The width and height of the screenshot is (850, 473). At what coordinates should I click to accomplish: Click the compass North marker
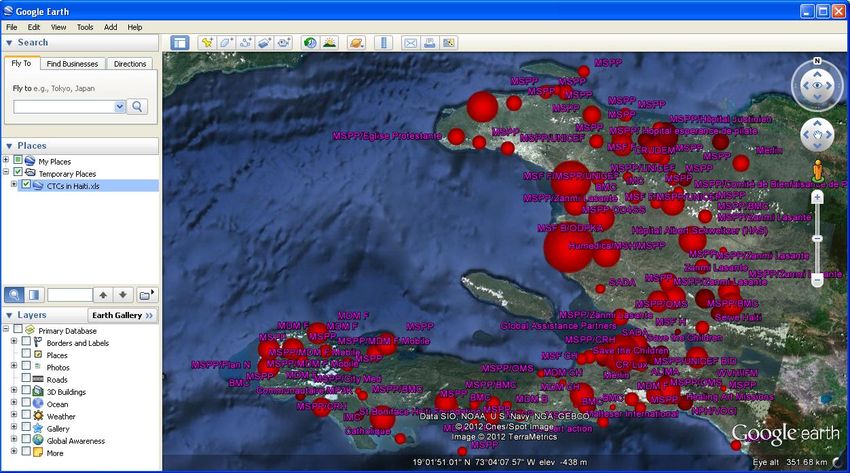pyautogui.click(x=817, y=61)
